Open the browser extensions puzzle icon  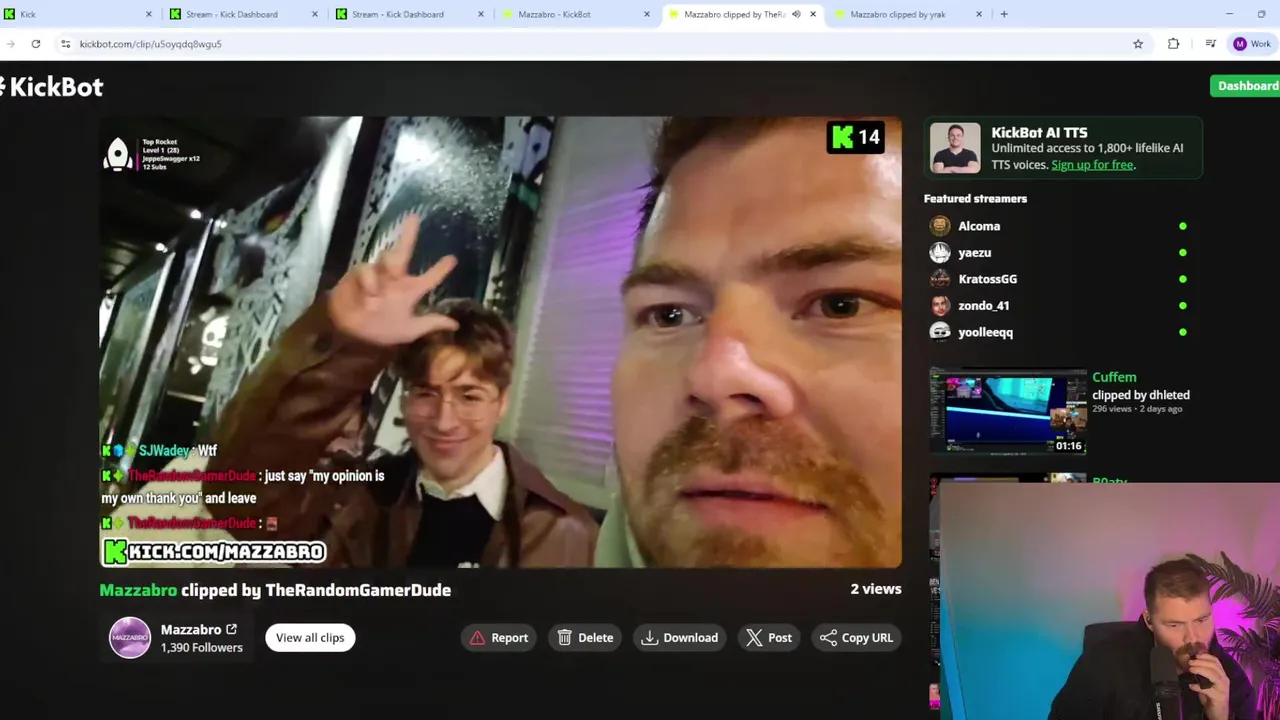1174,44
